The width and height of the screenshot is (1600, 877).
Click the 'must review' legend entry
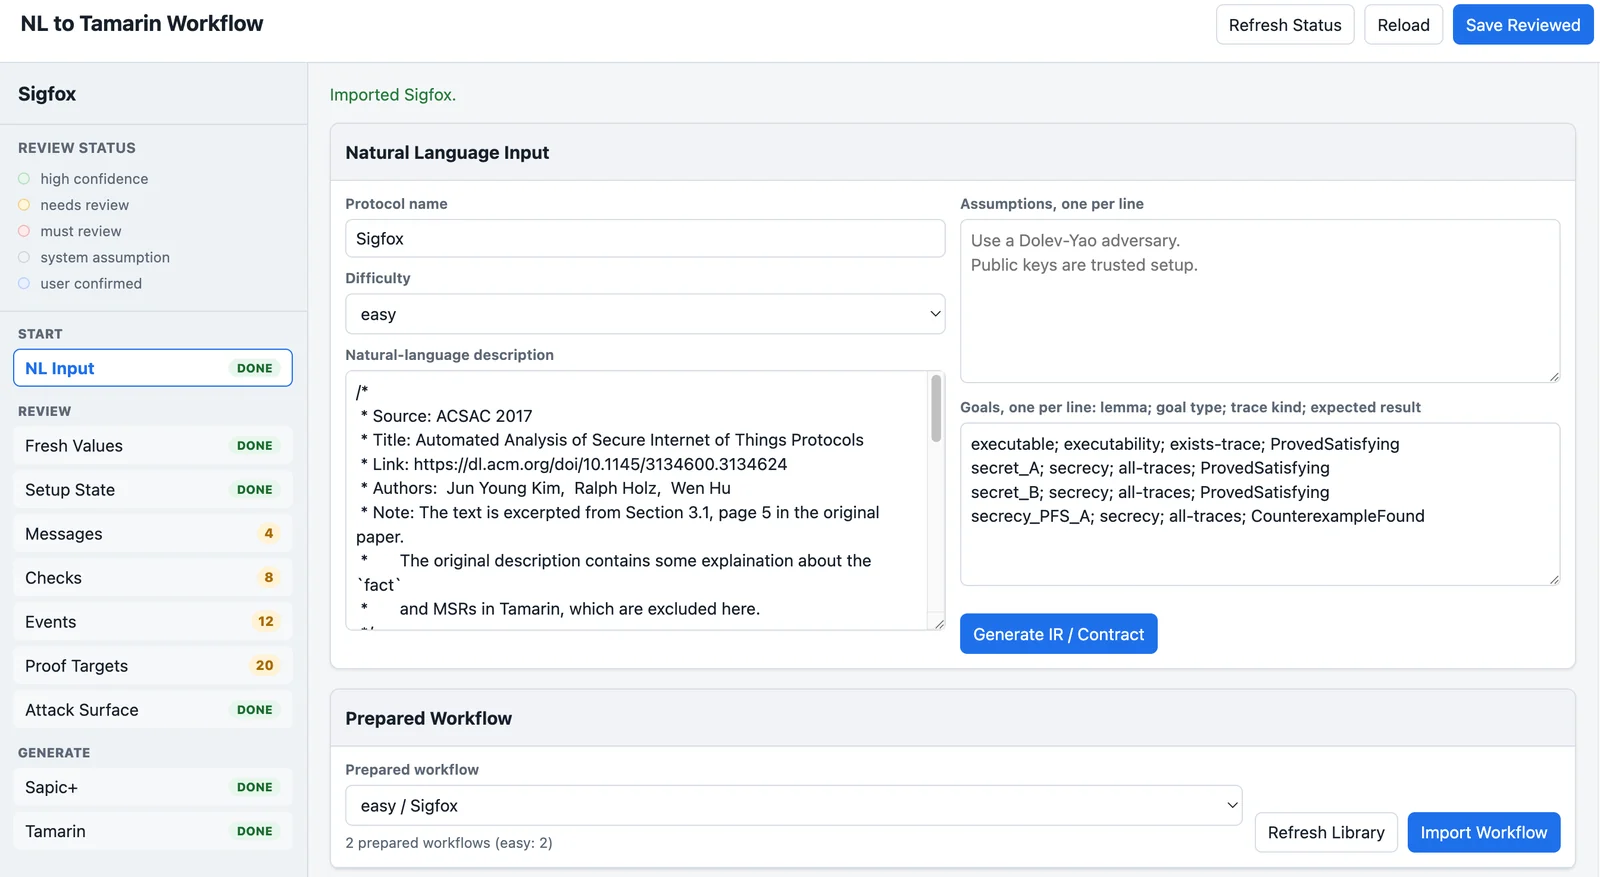tap(70, 231)
